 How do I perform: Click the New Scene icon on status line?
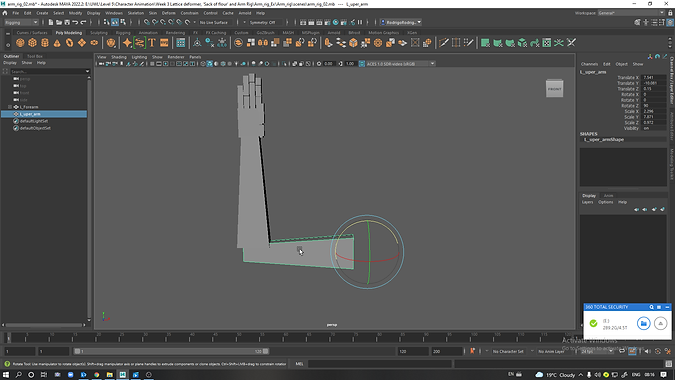[x=51, y=22]
